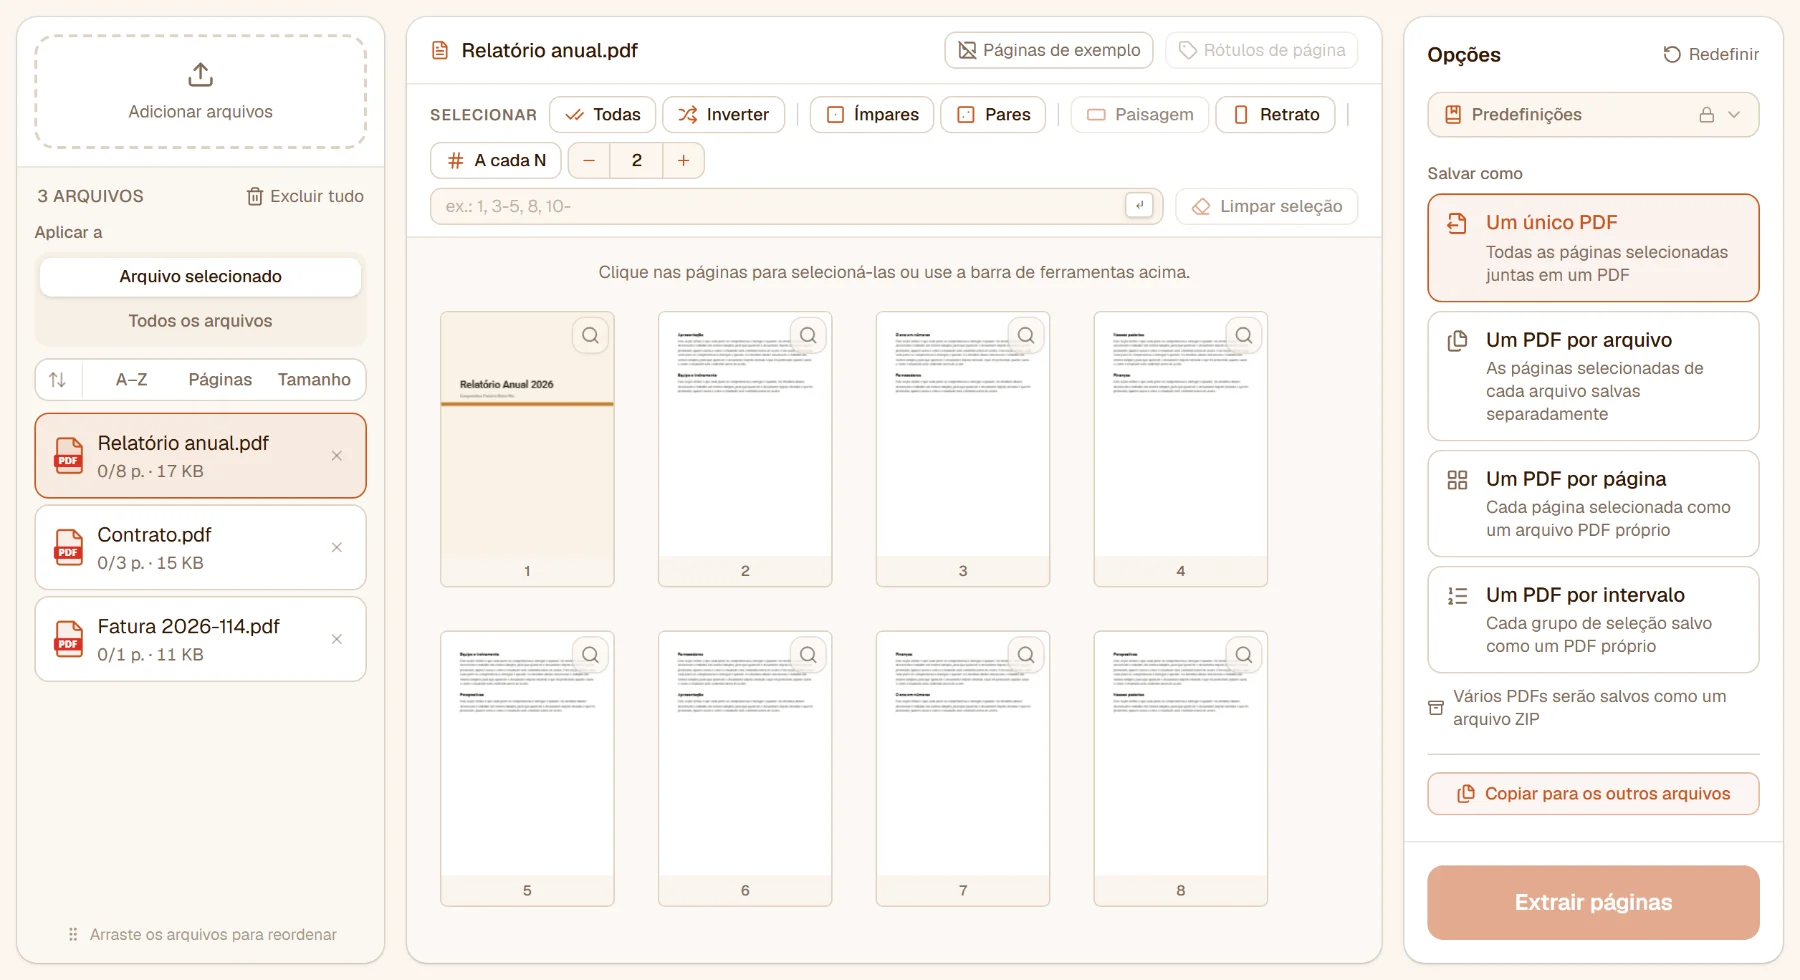Choose 'Um PDF por página' option
The image size is (1800, 980).
click(1593, 504)
